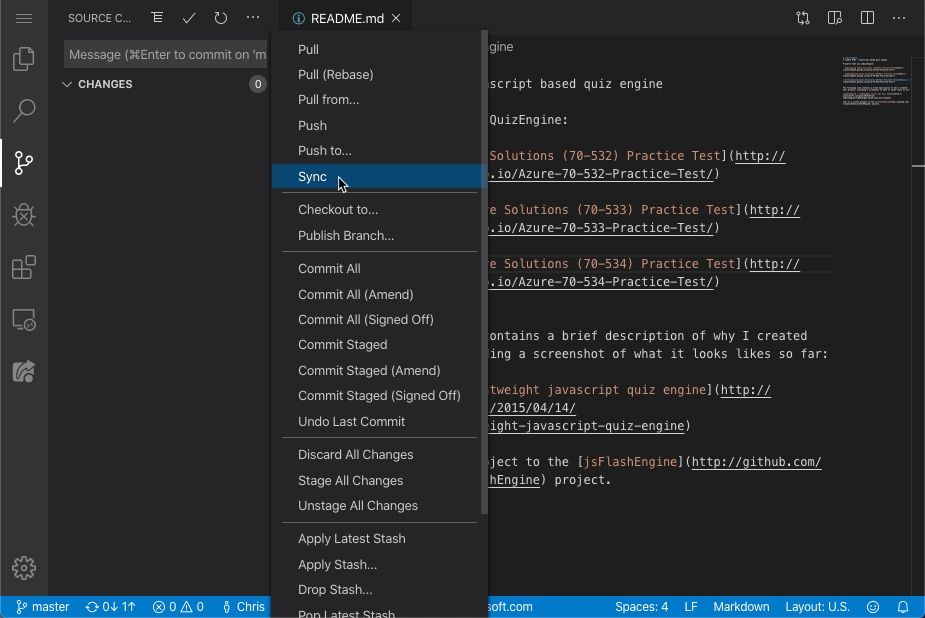This screenshot has width=925, height=618.
Task: Click the Refresh icon in Source Control
Action: (x=221, y=18)
